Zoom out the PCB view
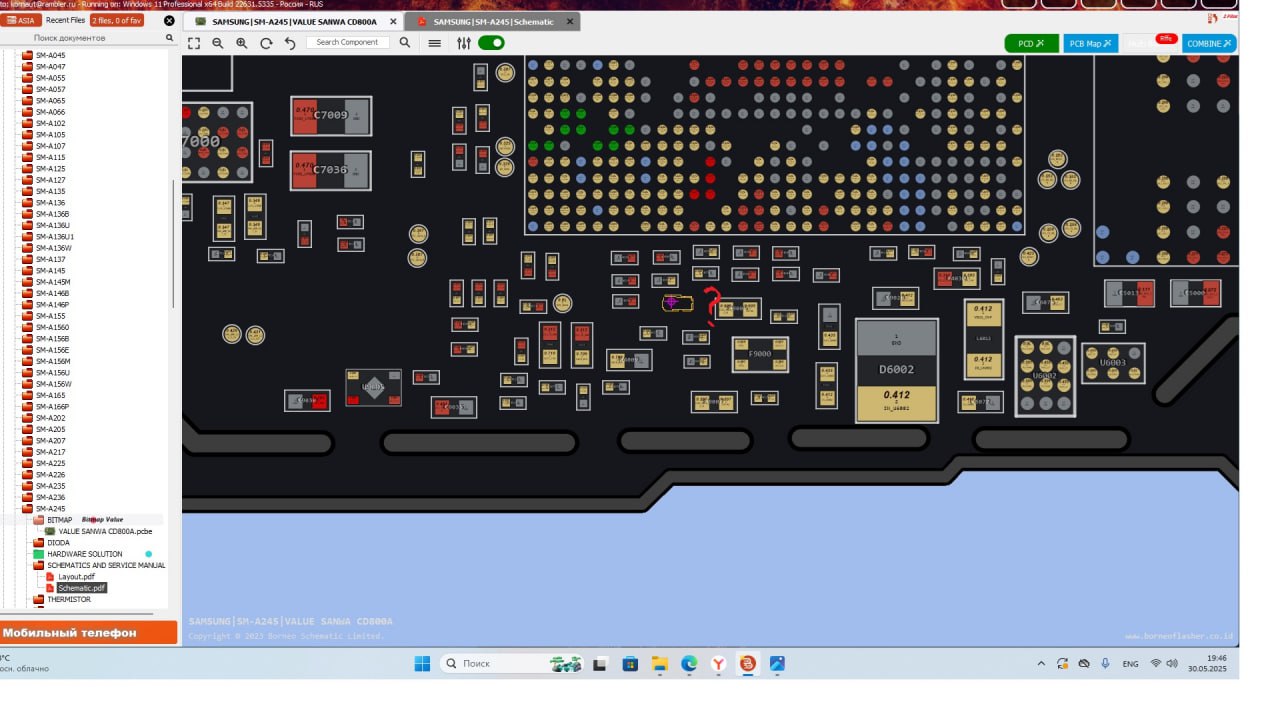This screenshot has height=720, width=1280. (218, 43)
